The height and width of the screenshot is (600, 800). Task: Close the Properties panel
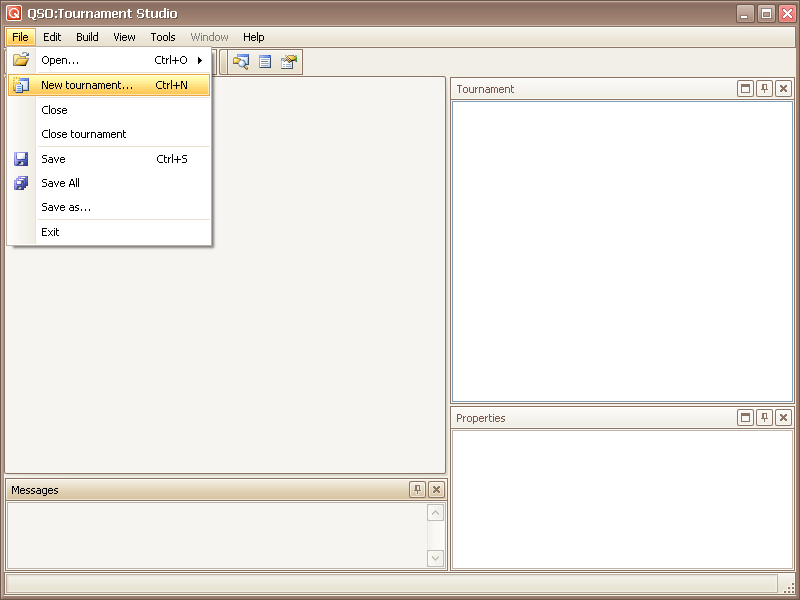[783, 418]
